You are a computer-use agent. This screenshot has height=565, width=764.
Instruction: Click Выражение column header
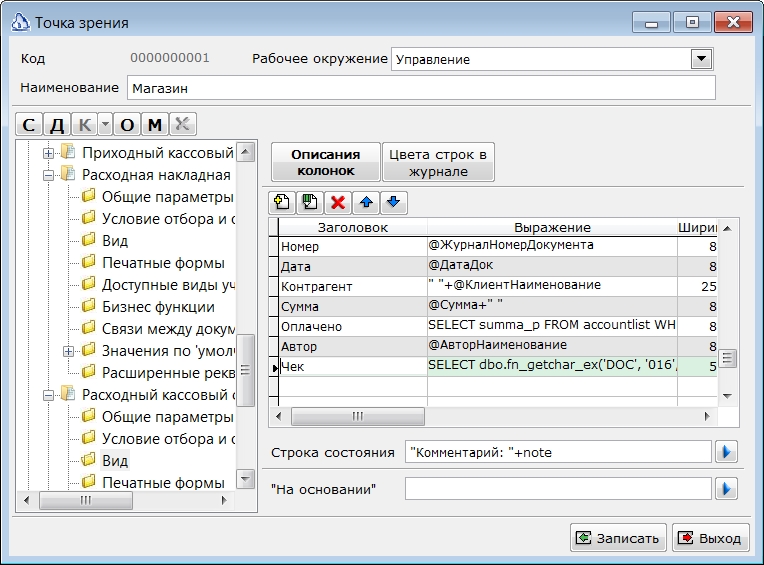click(552, 227)
